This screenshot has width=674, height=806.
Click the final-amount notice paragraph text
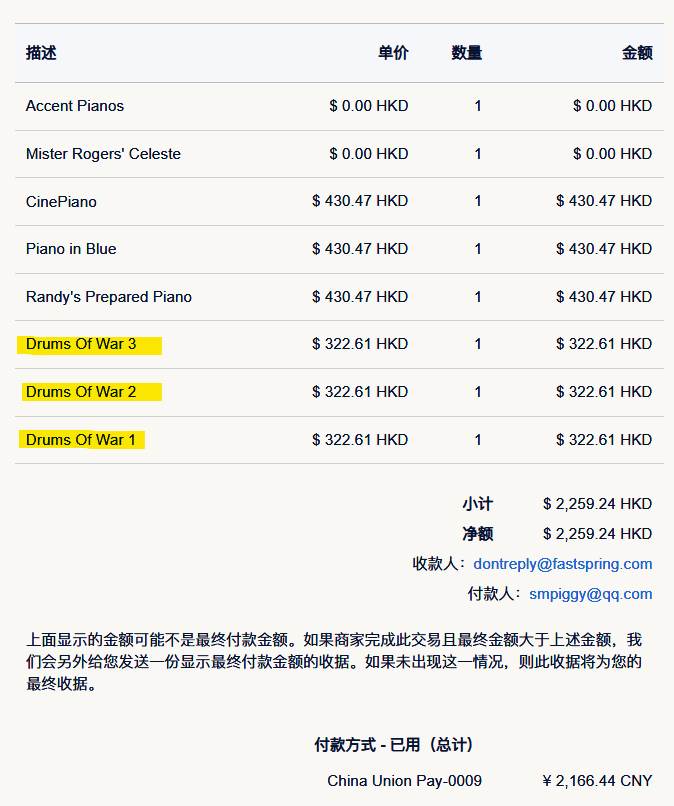[x=335, y=662]
